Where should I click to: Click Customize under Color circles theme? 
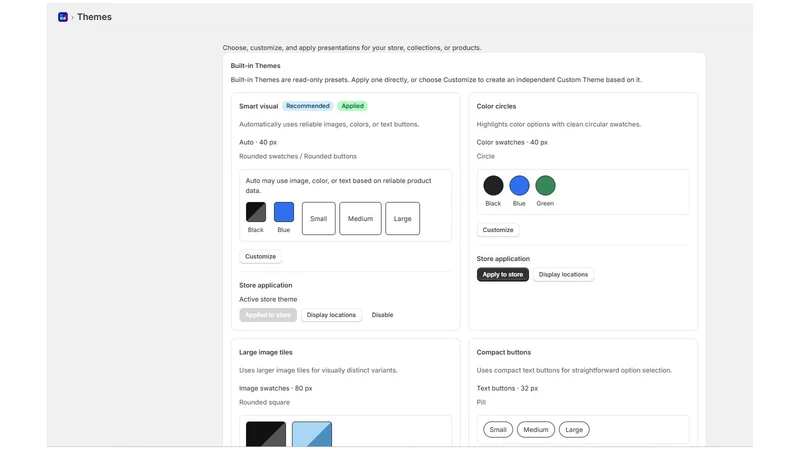pos(498,230)
